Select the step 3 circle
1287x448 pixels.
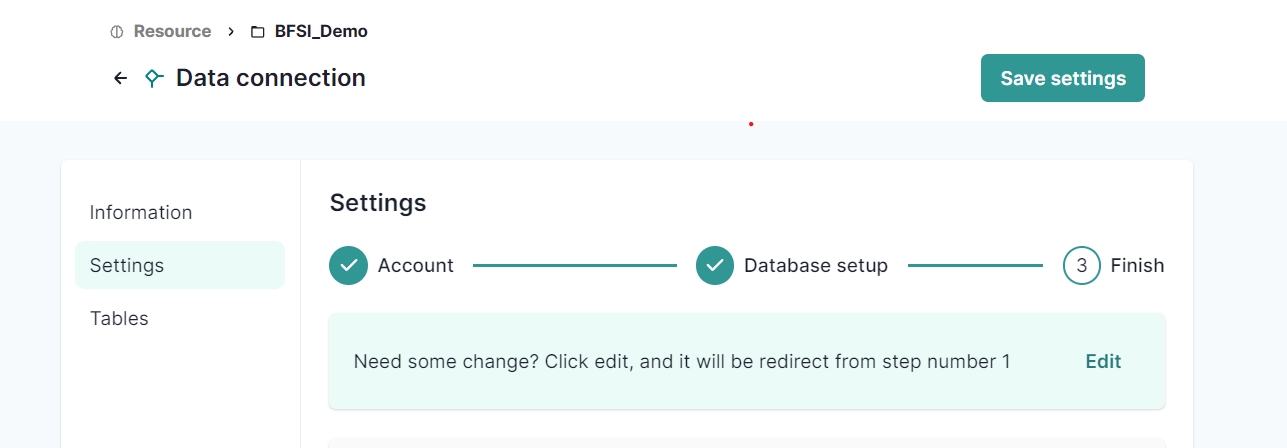click(x=1081, y=266)
